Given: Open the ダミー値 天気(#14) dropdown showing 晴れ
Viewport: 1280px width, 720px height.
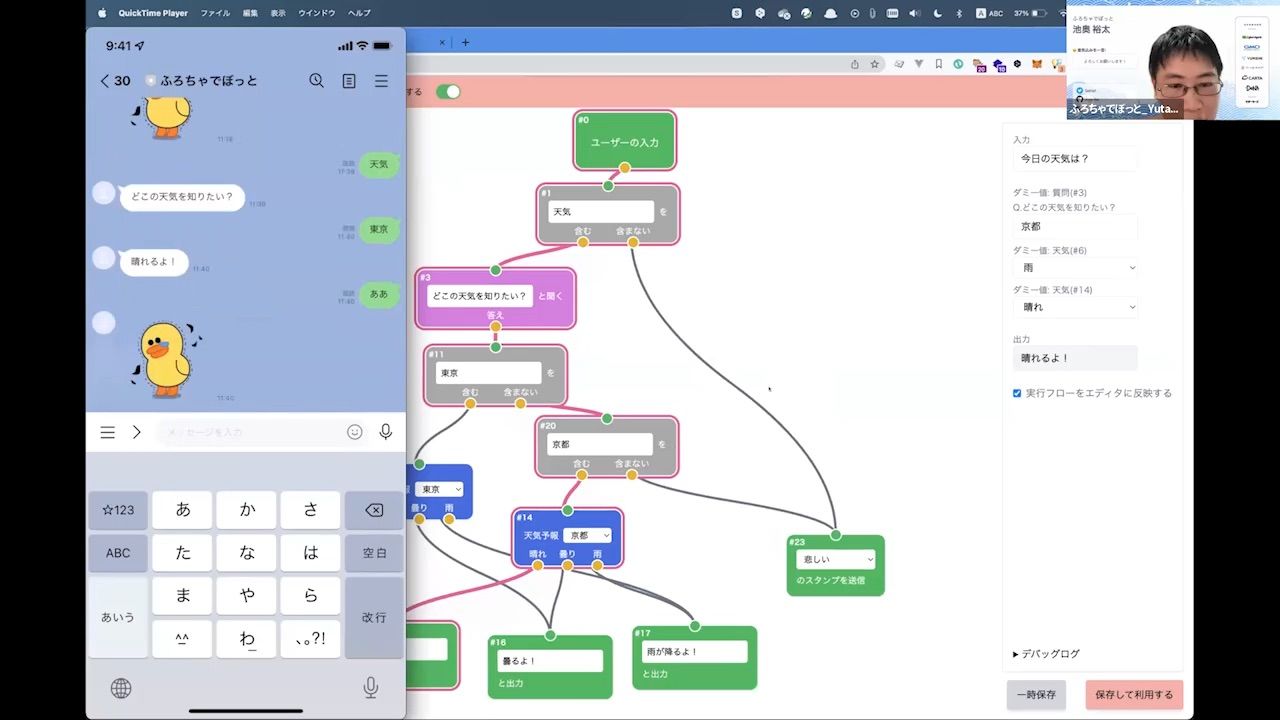Looking at the screenshot, I should click(1075, 307).
